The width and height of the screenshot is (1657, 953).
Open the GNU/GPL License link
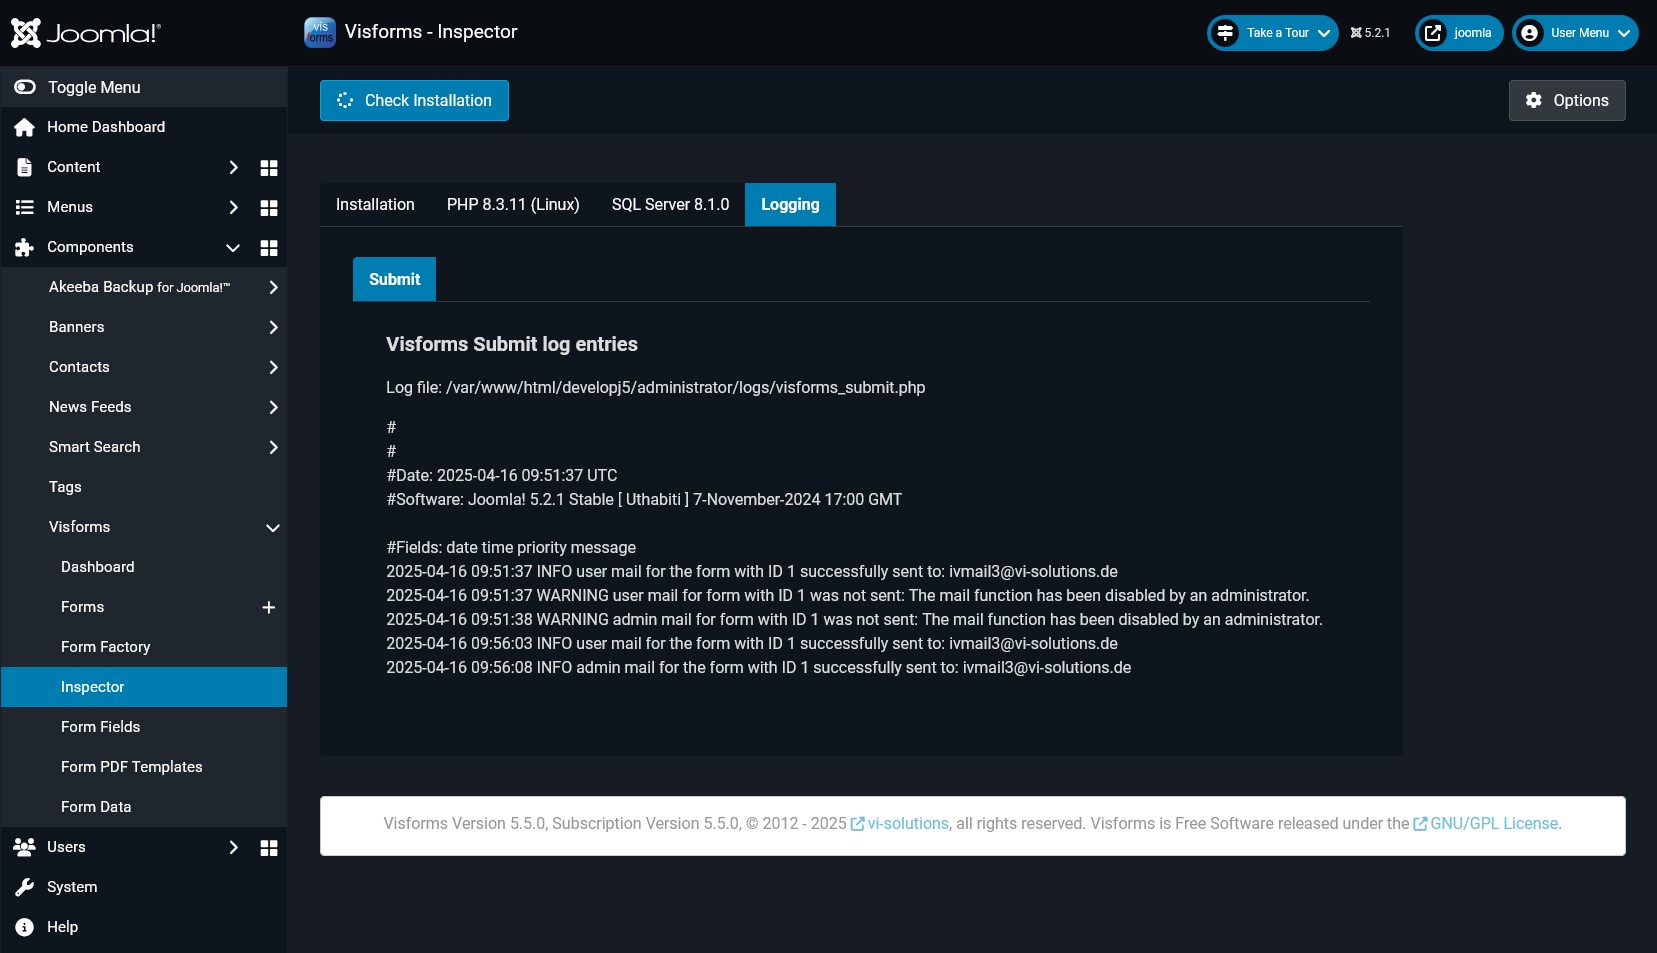tap(1494, 824)
